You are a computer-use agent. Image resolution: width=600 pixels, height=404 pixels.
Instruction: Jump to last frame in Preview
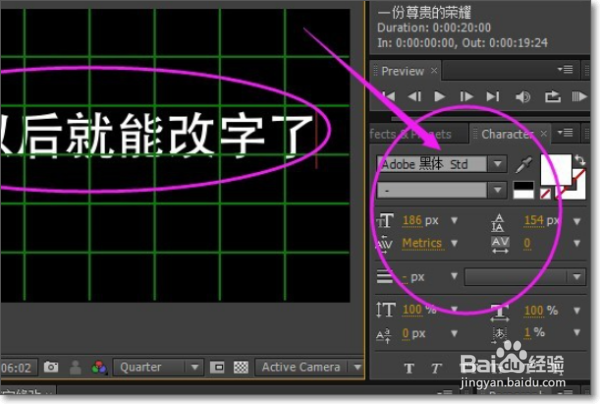tap(493, 97)
